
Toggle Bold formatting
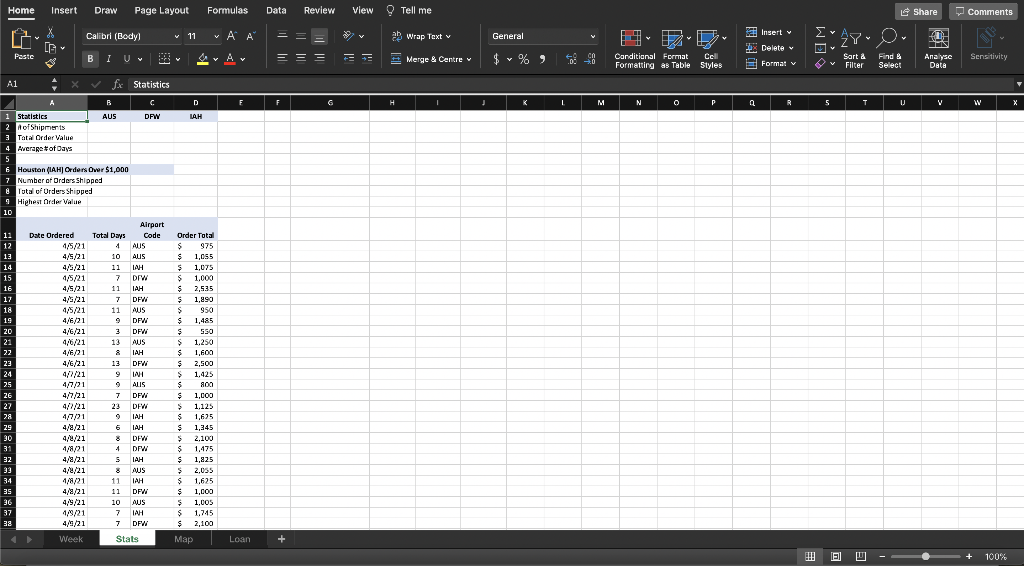click(x=91, y=59)
